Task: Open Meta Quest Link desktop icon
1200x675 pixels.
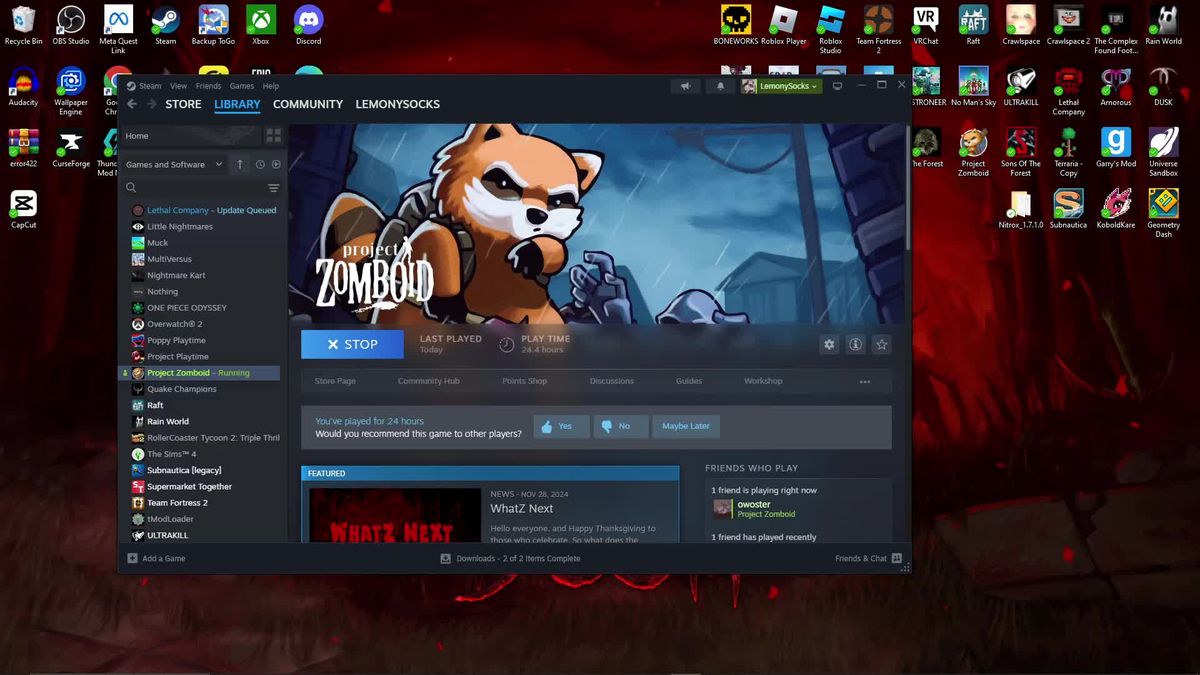Action: click(x=118, y=29)
